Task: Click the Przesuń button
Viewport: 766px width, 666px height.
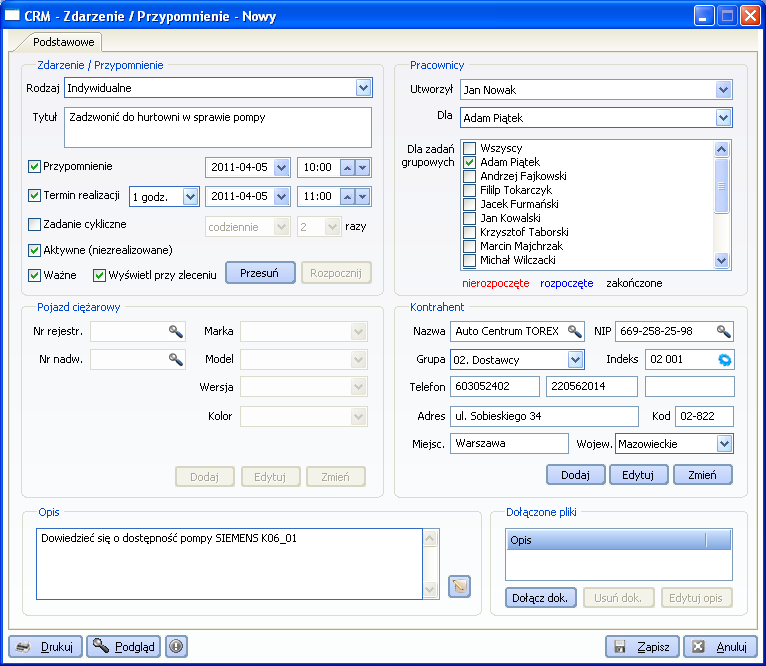Action: pyautogui.click(x=260, y=273)
